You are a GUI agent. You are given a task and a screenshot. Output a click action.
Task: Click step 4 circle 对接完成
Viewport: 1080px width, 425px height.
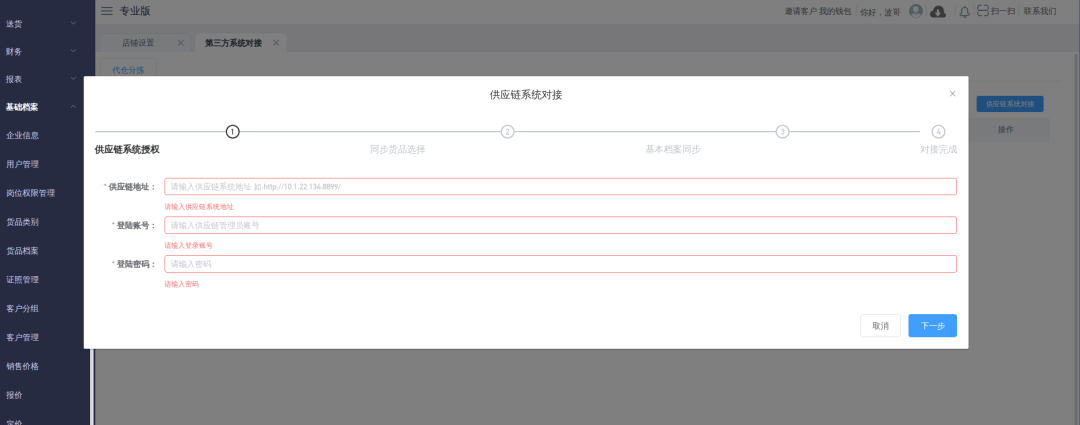point(938,132)
